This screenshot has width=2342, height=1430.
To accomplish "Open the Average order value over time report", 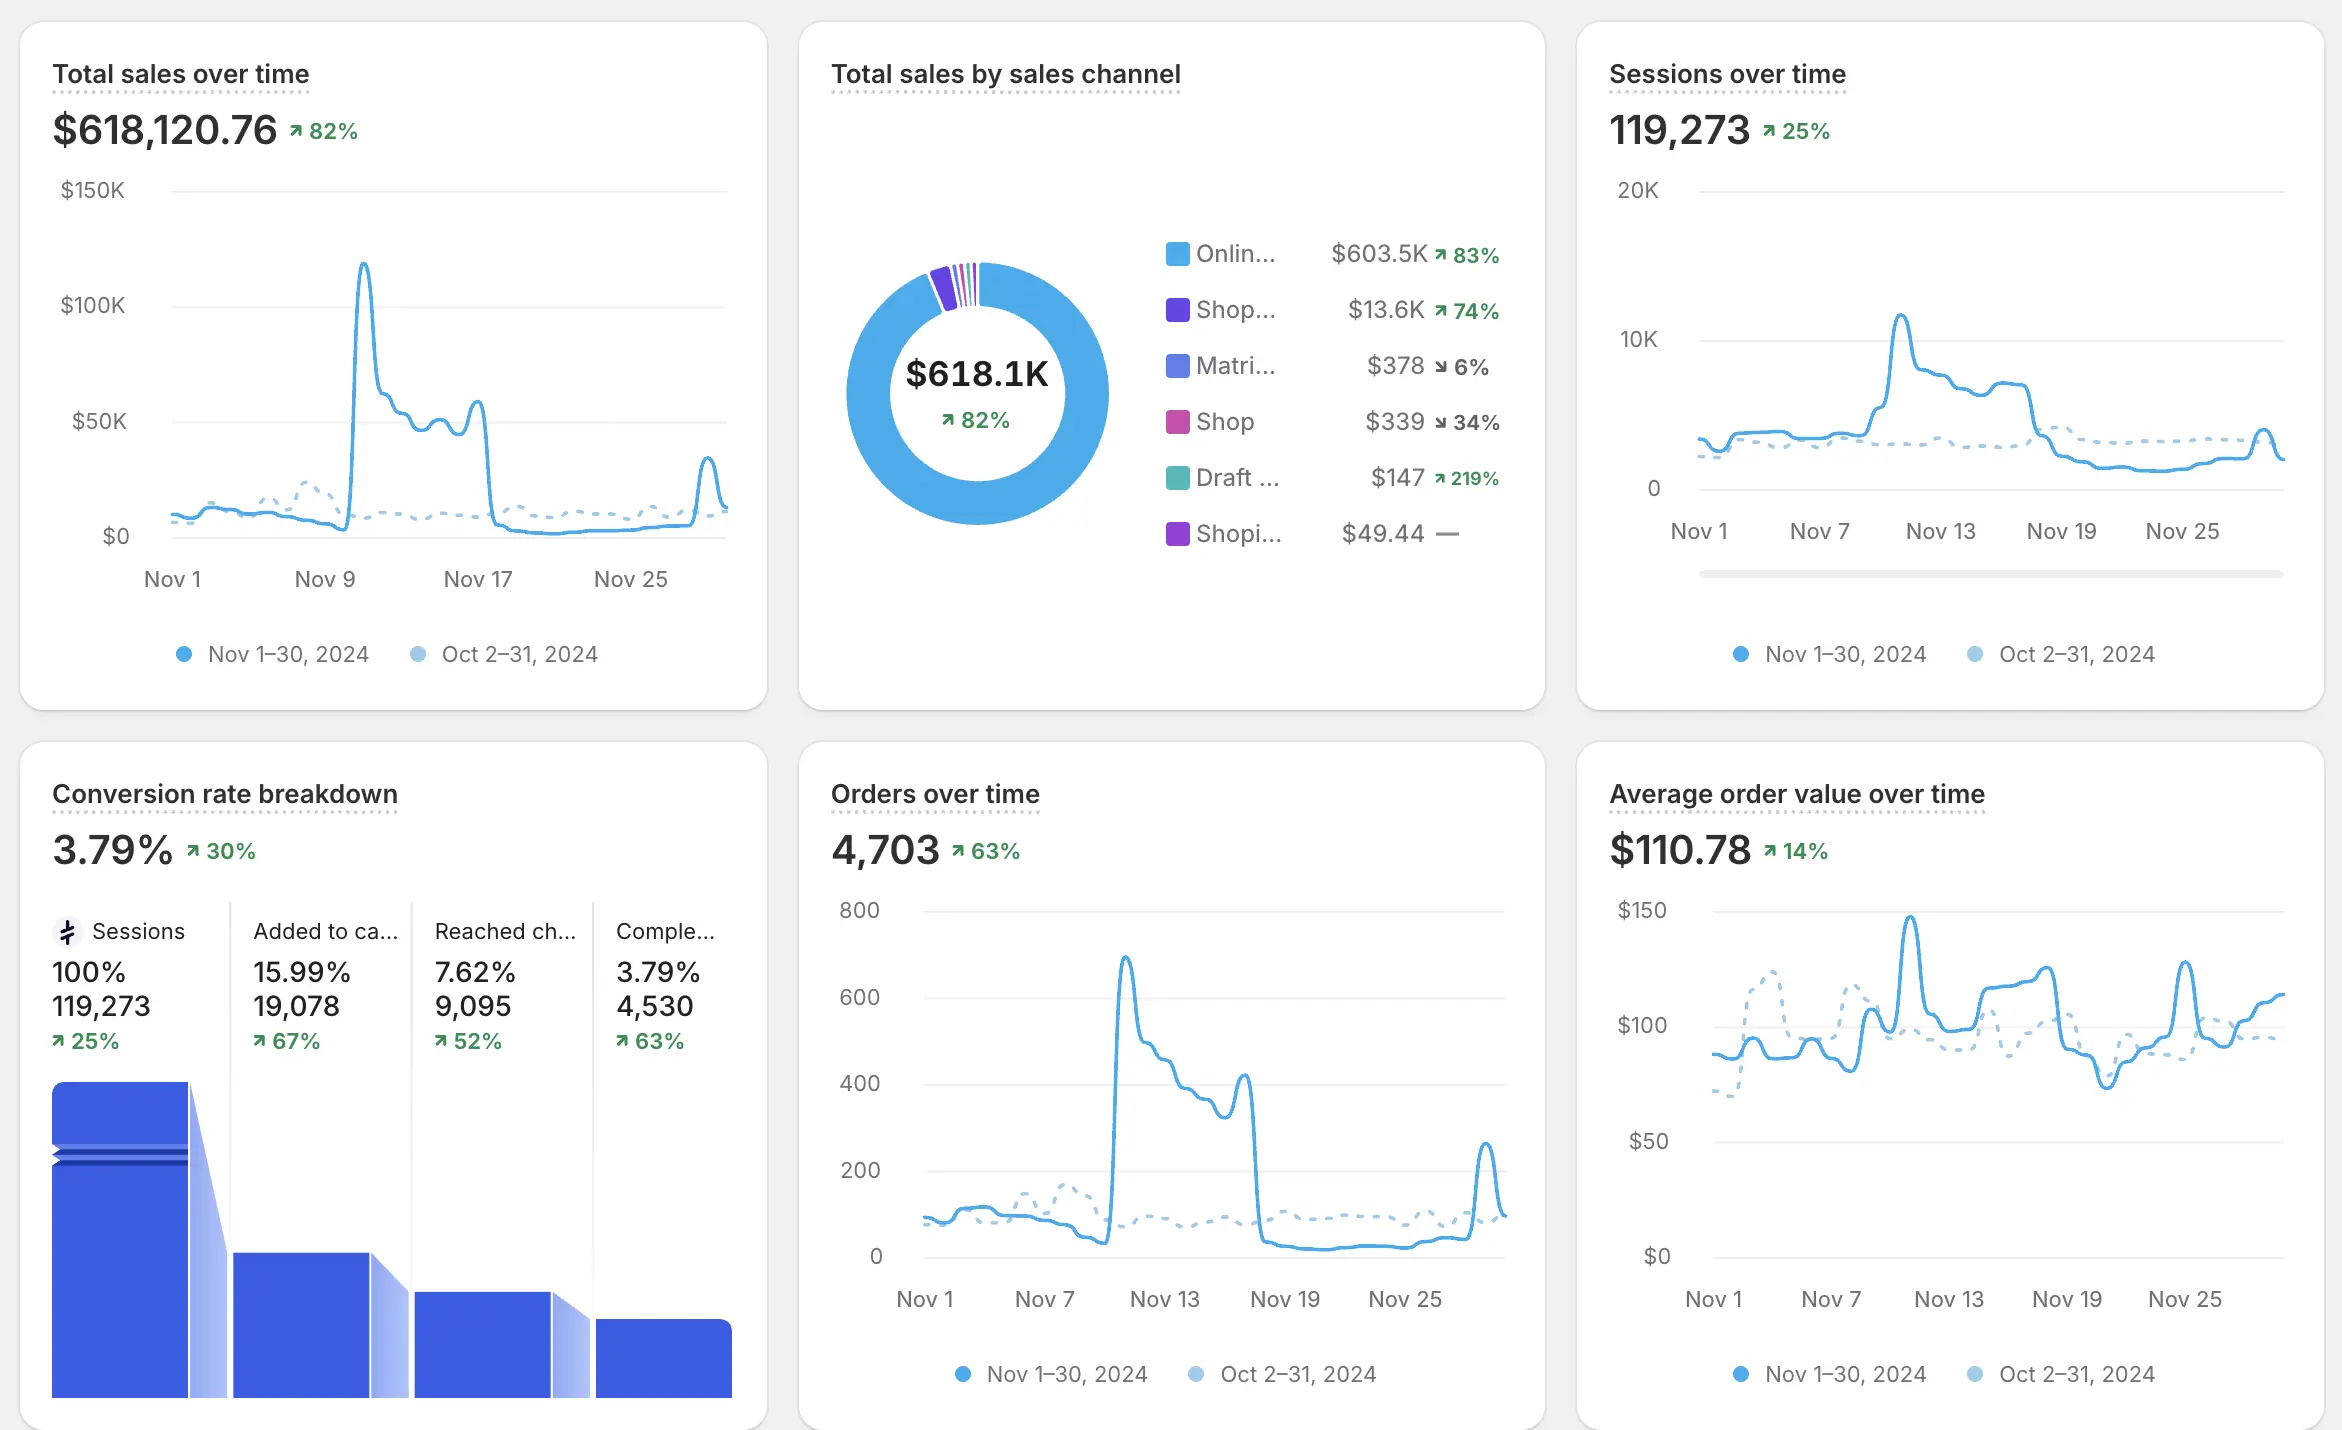I will click(1796, 794).
